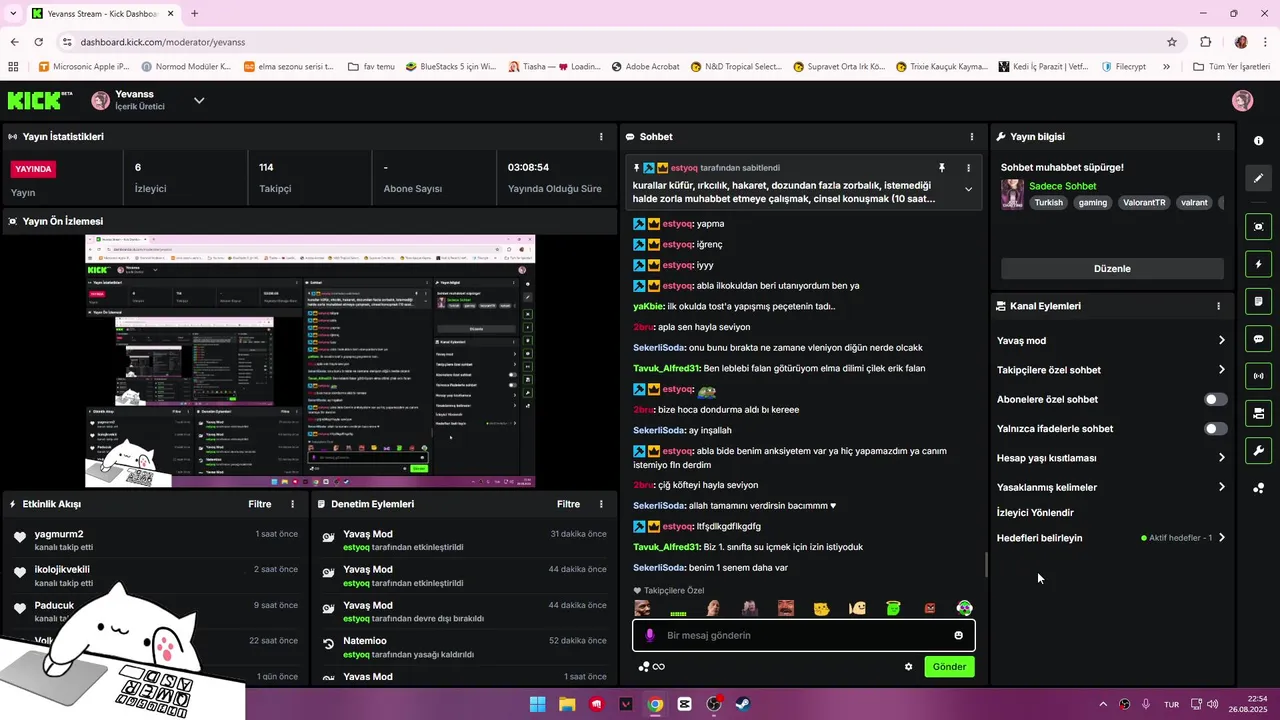
Task: Open emoji picker in message box
Action: pyautogui.click(x=959, y=635)
